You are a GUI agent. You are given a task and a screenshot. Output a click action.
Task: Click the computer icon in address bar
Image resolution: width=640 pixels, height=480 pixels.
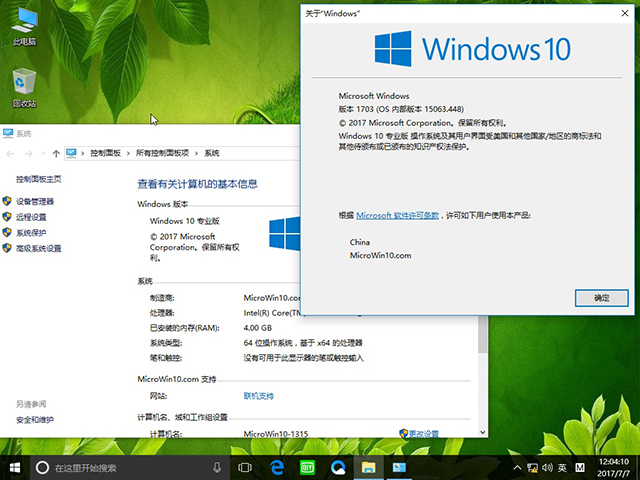(x=71, y=153)
